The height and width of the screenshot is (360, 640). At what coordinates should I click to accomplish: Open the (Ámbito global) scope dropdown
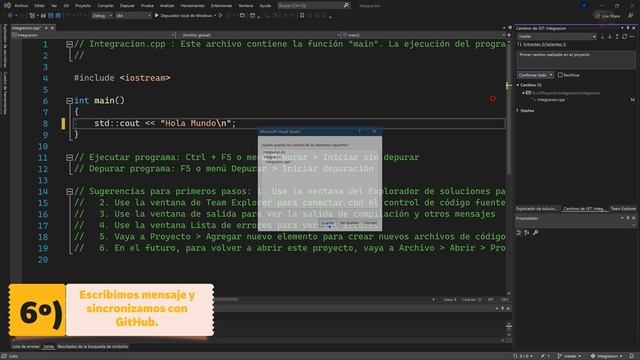(x=260, y=35)
